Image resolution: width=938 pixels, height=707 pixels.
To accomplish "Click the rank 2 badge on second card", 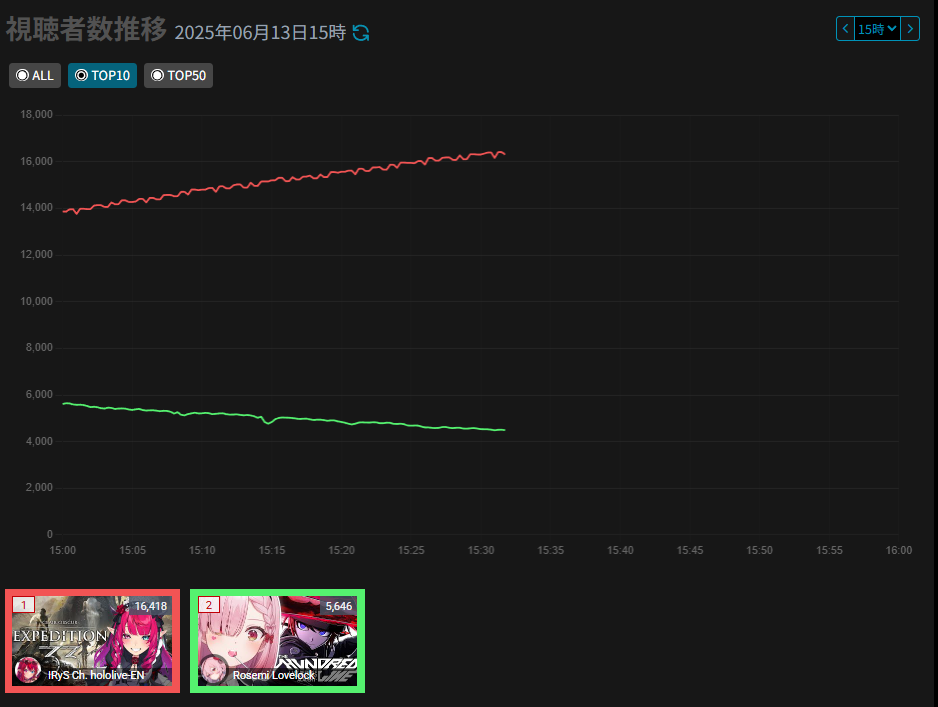I will pos(209,605).
